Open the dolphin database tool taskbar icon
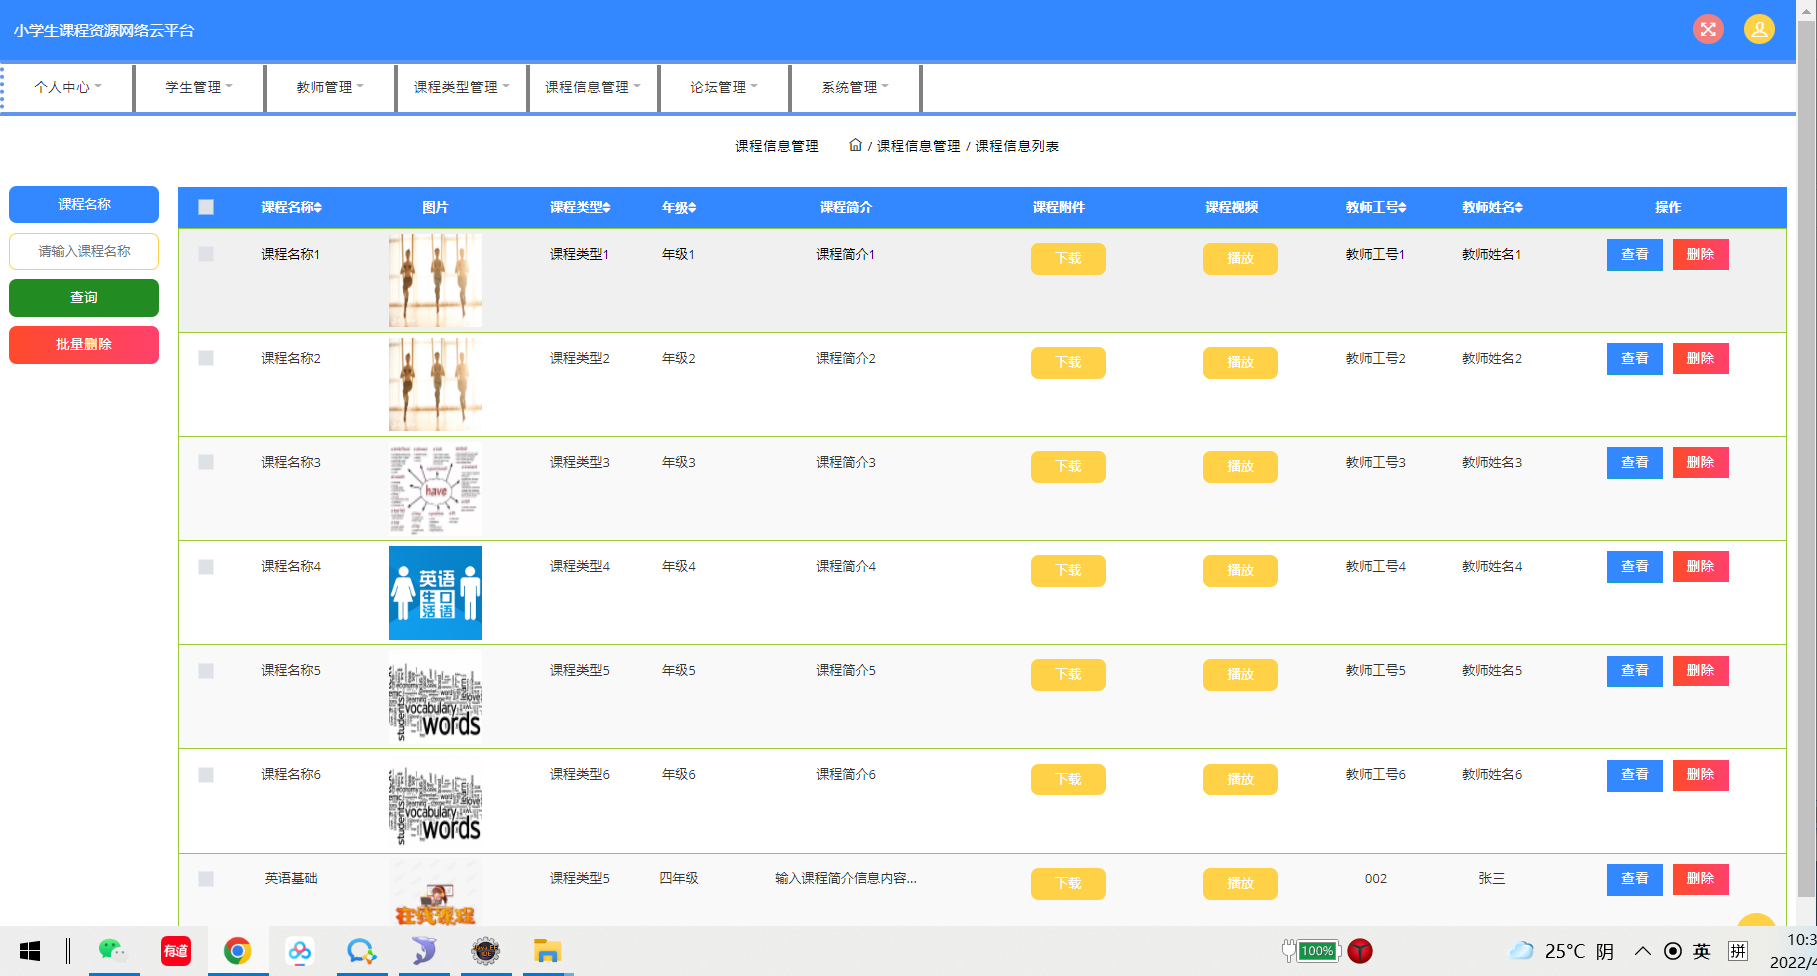Screen dimensions: 1817x976 click(x=424, y=951)
